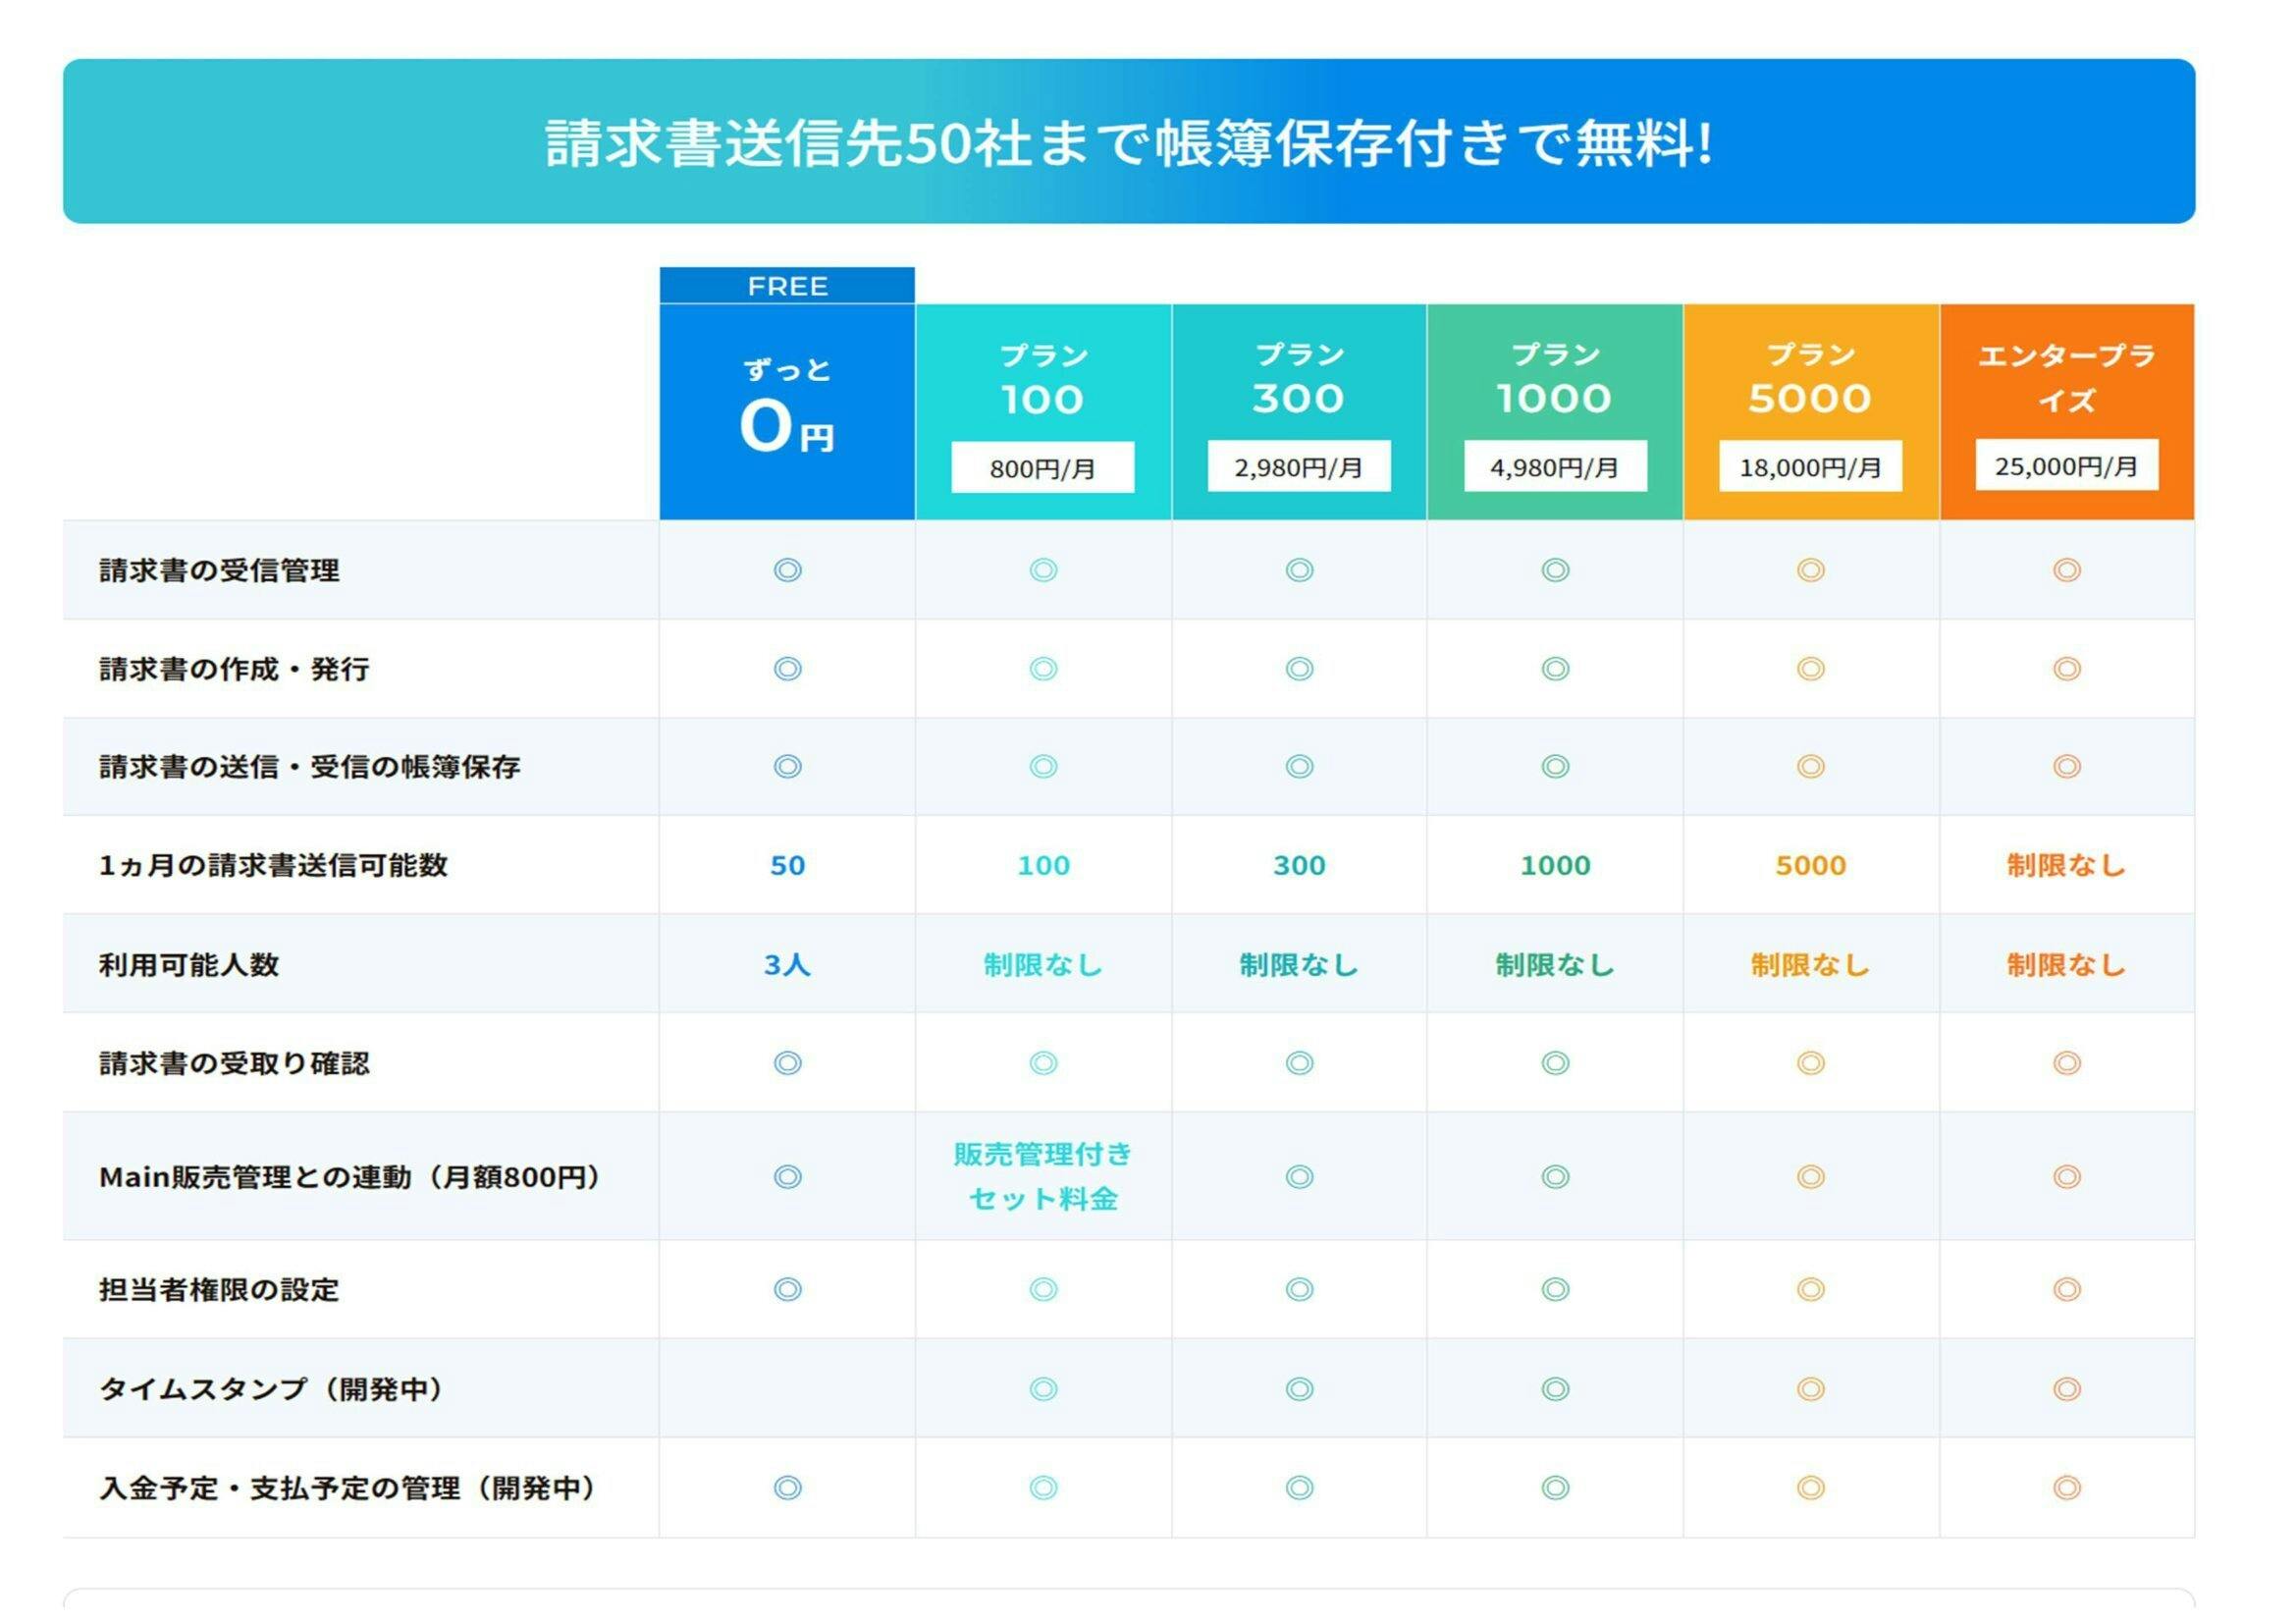The height and width of the screenshot is (1624, 2296).
Task: Click the ずっと0円 free plan header
Action: click(x=787, y=410)
